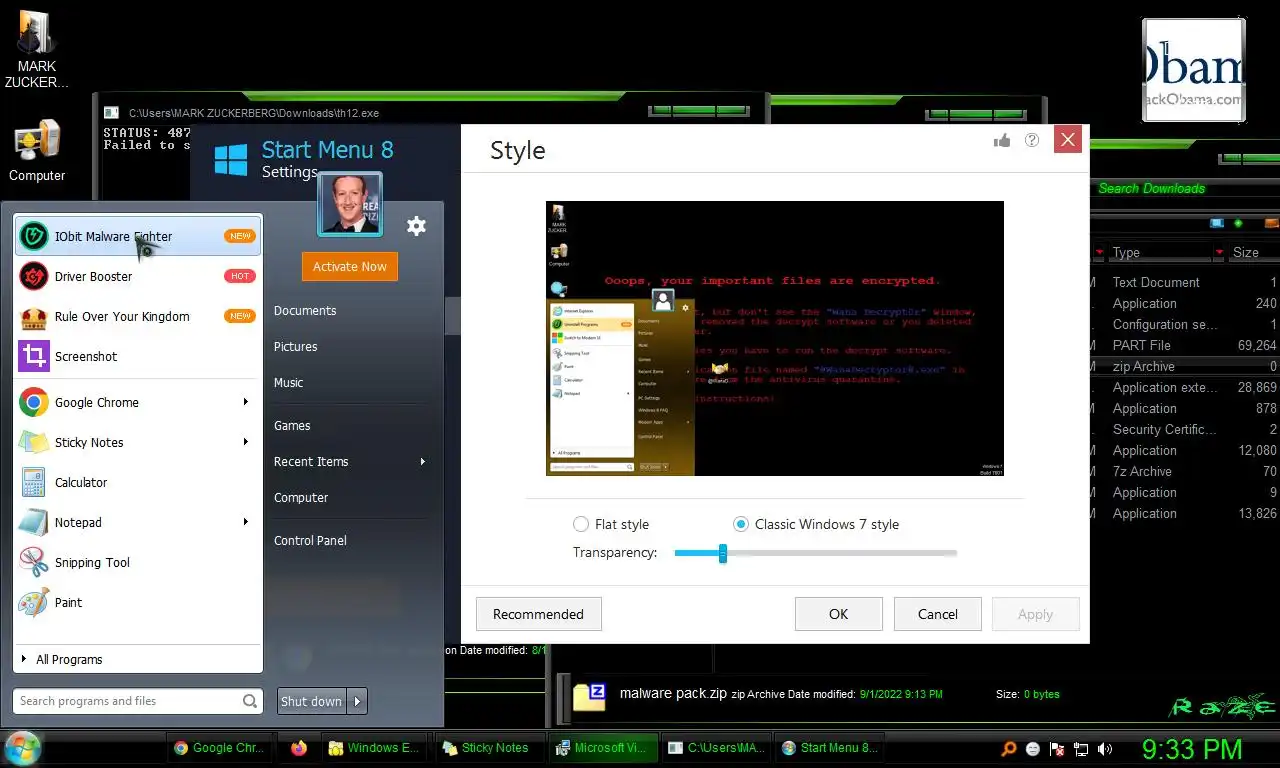
Task: Switch to Windows Explorer taskbar button
Action: coord(372,747)
